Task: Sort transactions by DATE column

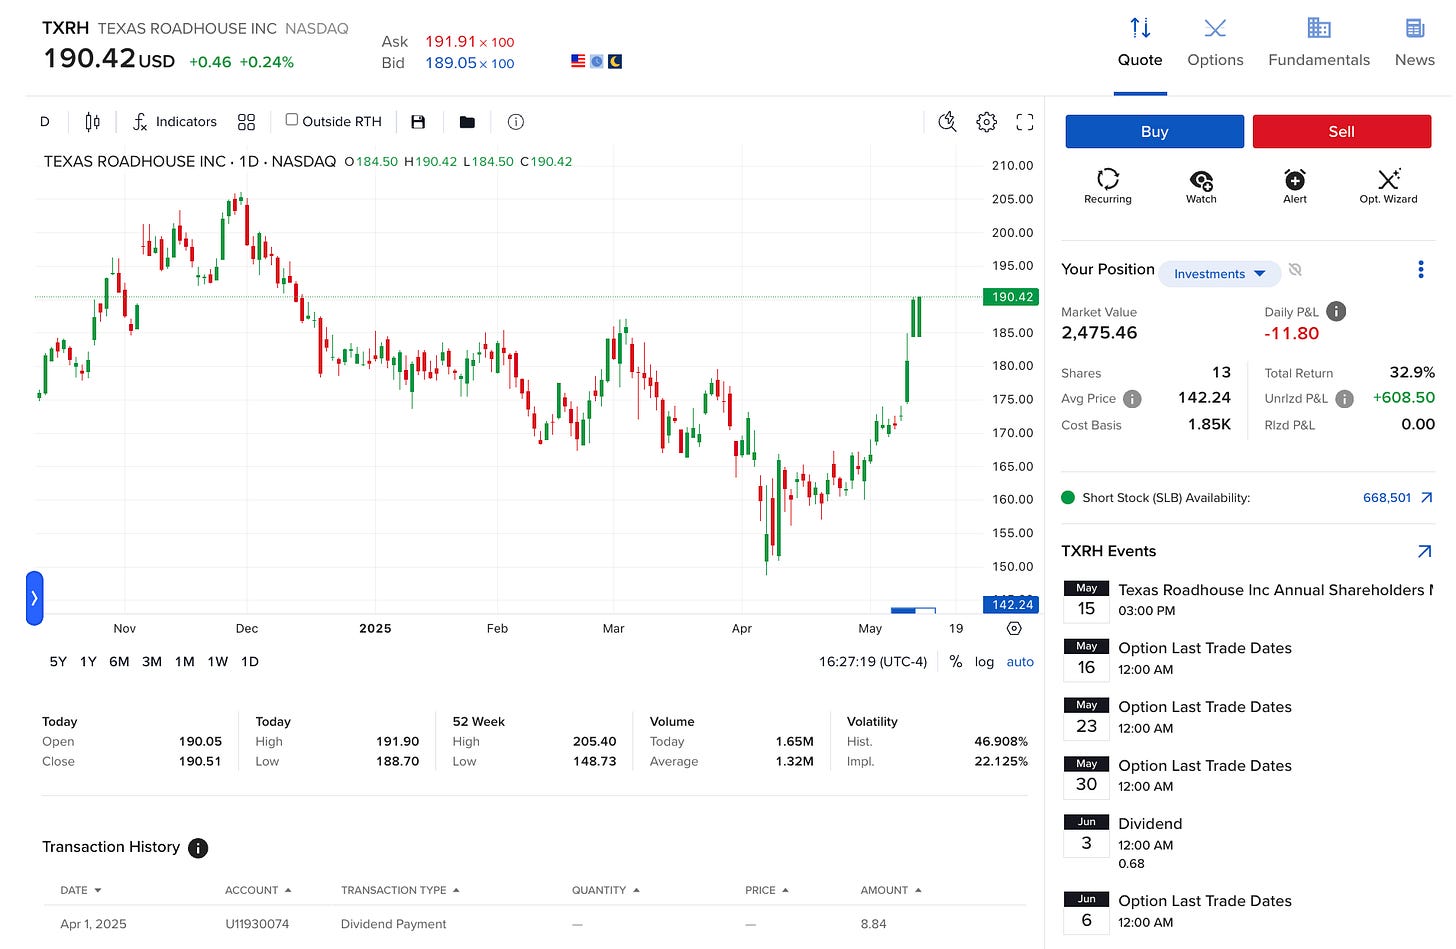Action: (x=80, y=890)
